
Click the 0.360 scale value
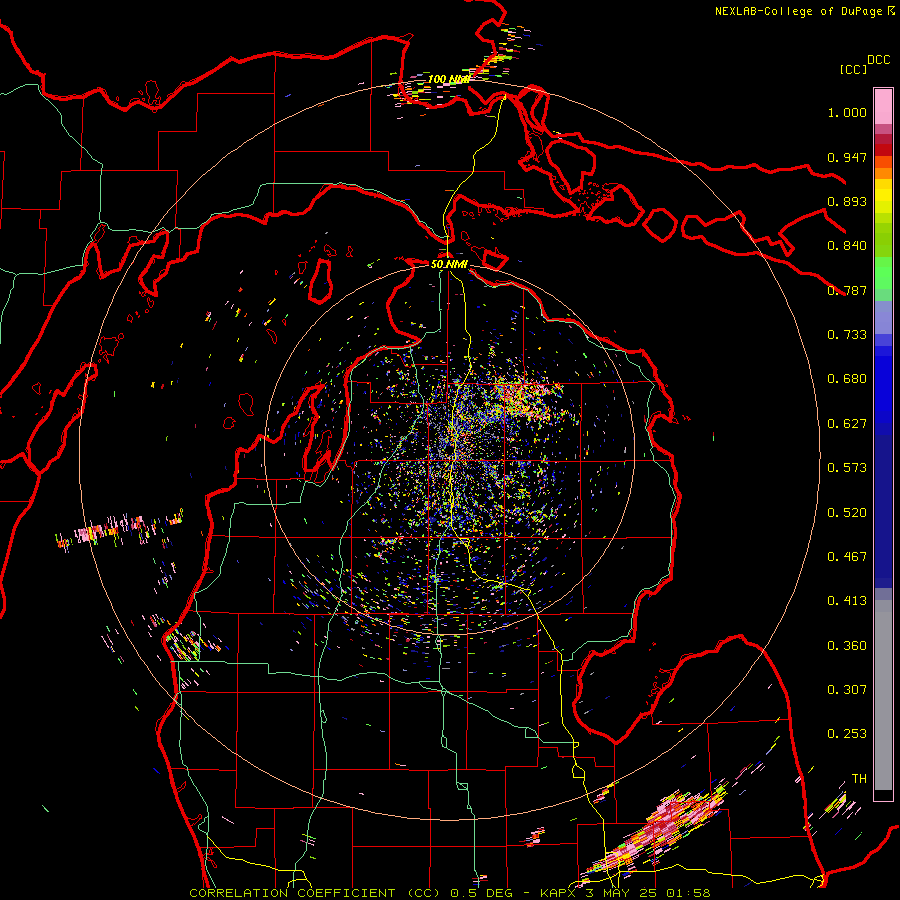pos(847,646)
